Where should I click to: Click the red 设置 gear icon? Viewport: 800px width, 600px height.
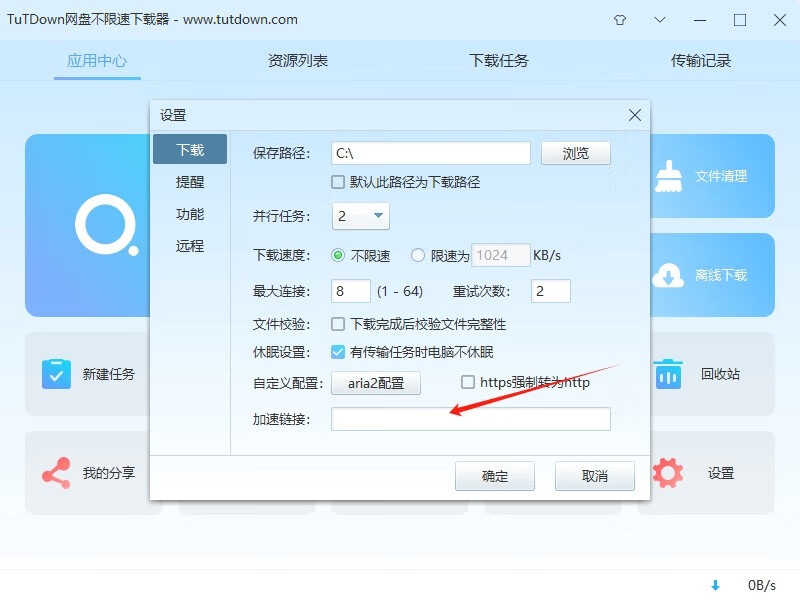coord(668,473)
